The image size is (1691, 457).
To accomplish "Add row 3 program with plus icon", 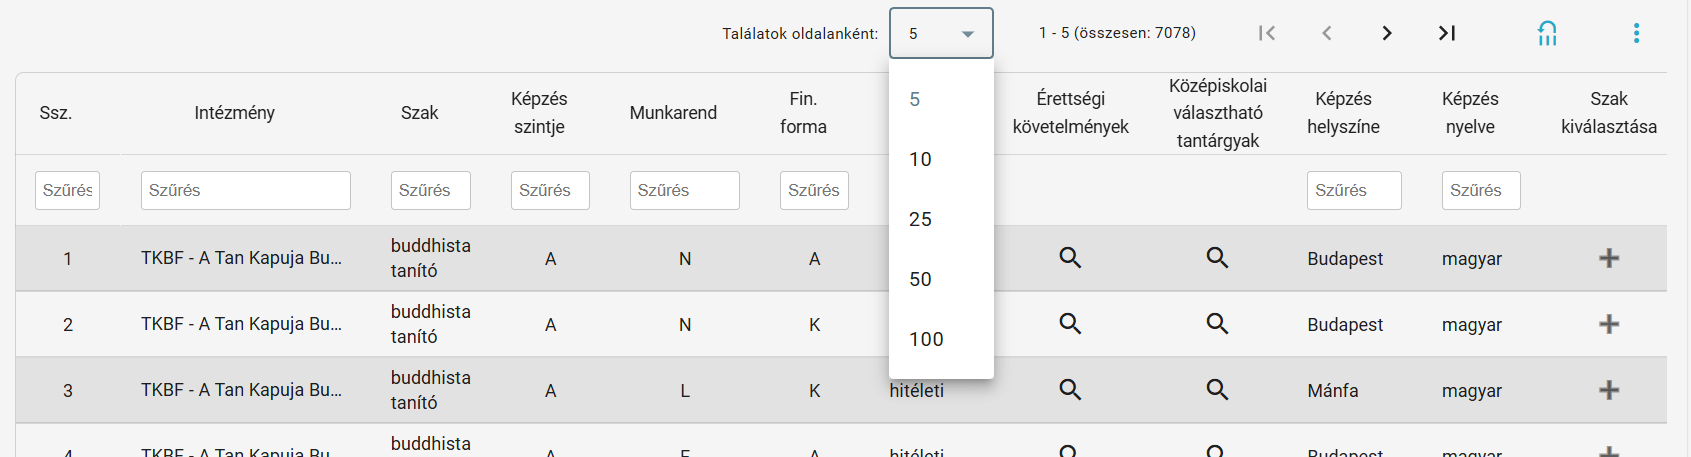I will [1609, 390].
